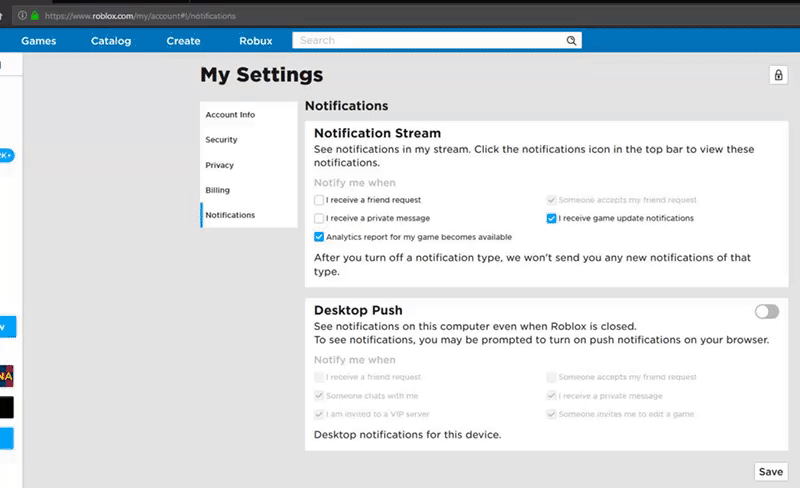Open the Create page from navbar
This screenshot has width=800, height=488.
(183, 41)
